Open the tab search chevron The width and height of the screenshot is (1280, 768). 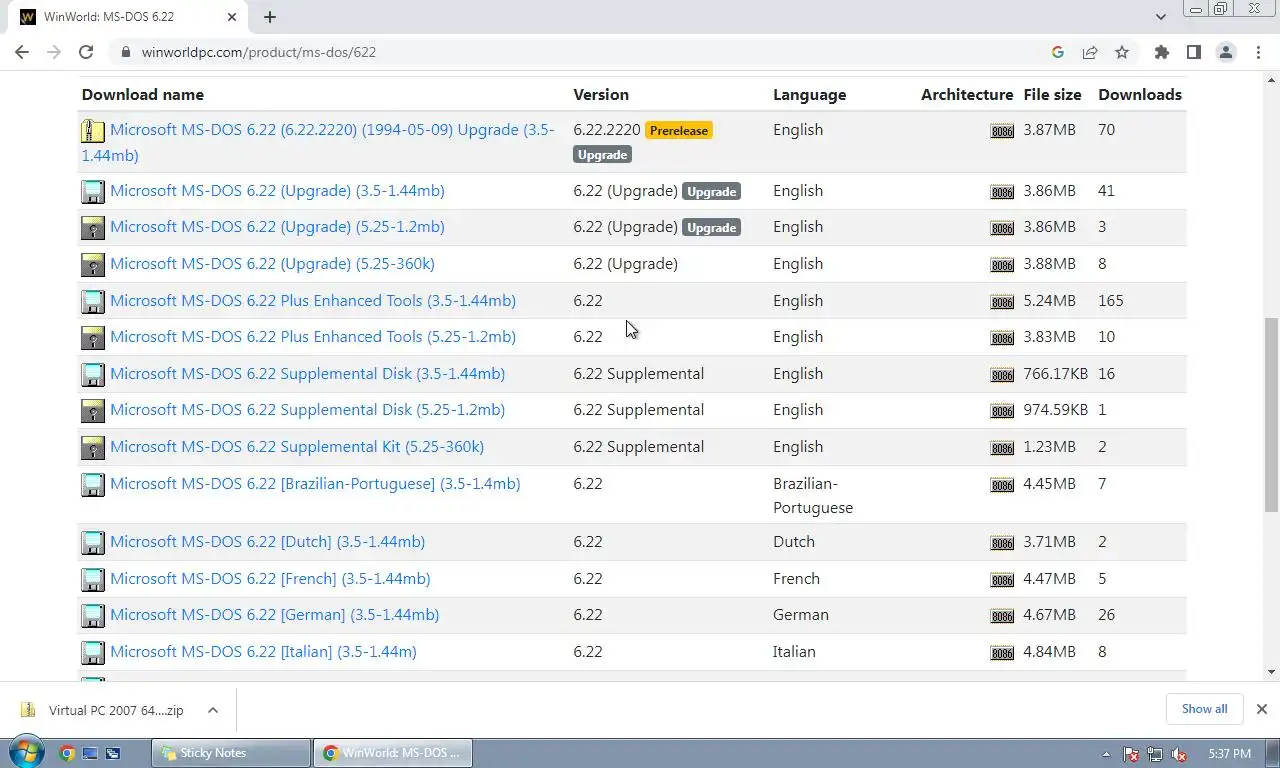click(1160, 17)
